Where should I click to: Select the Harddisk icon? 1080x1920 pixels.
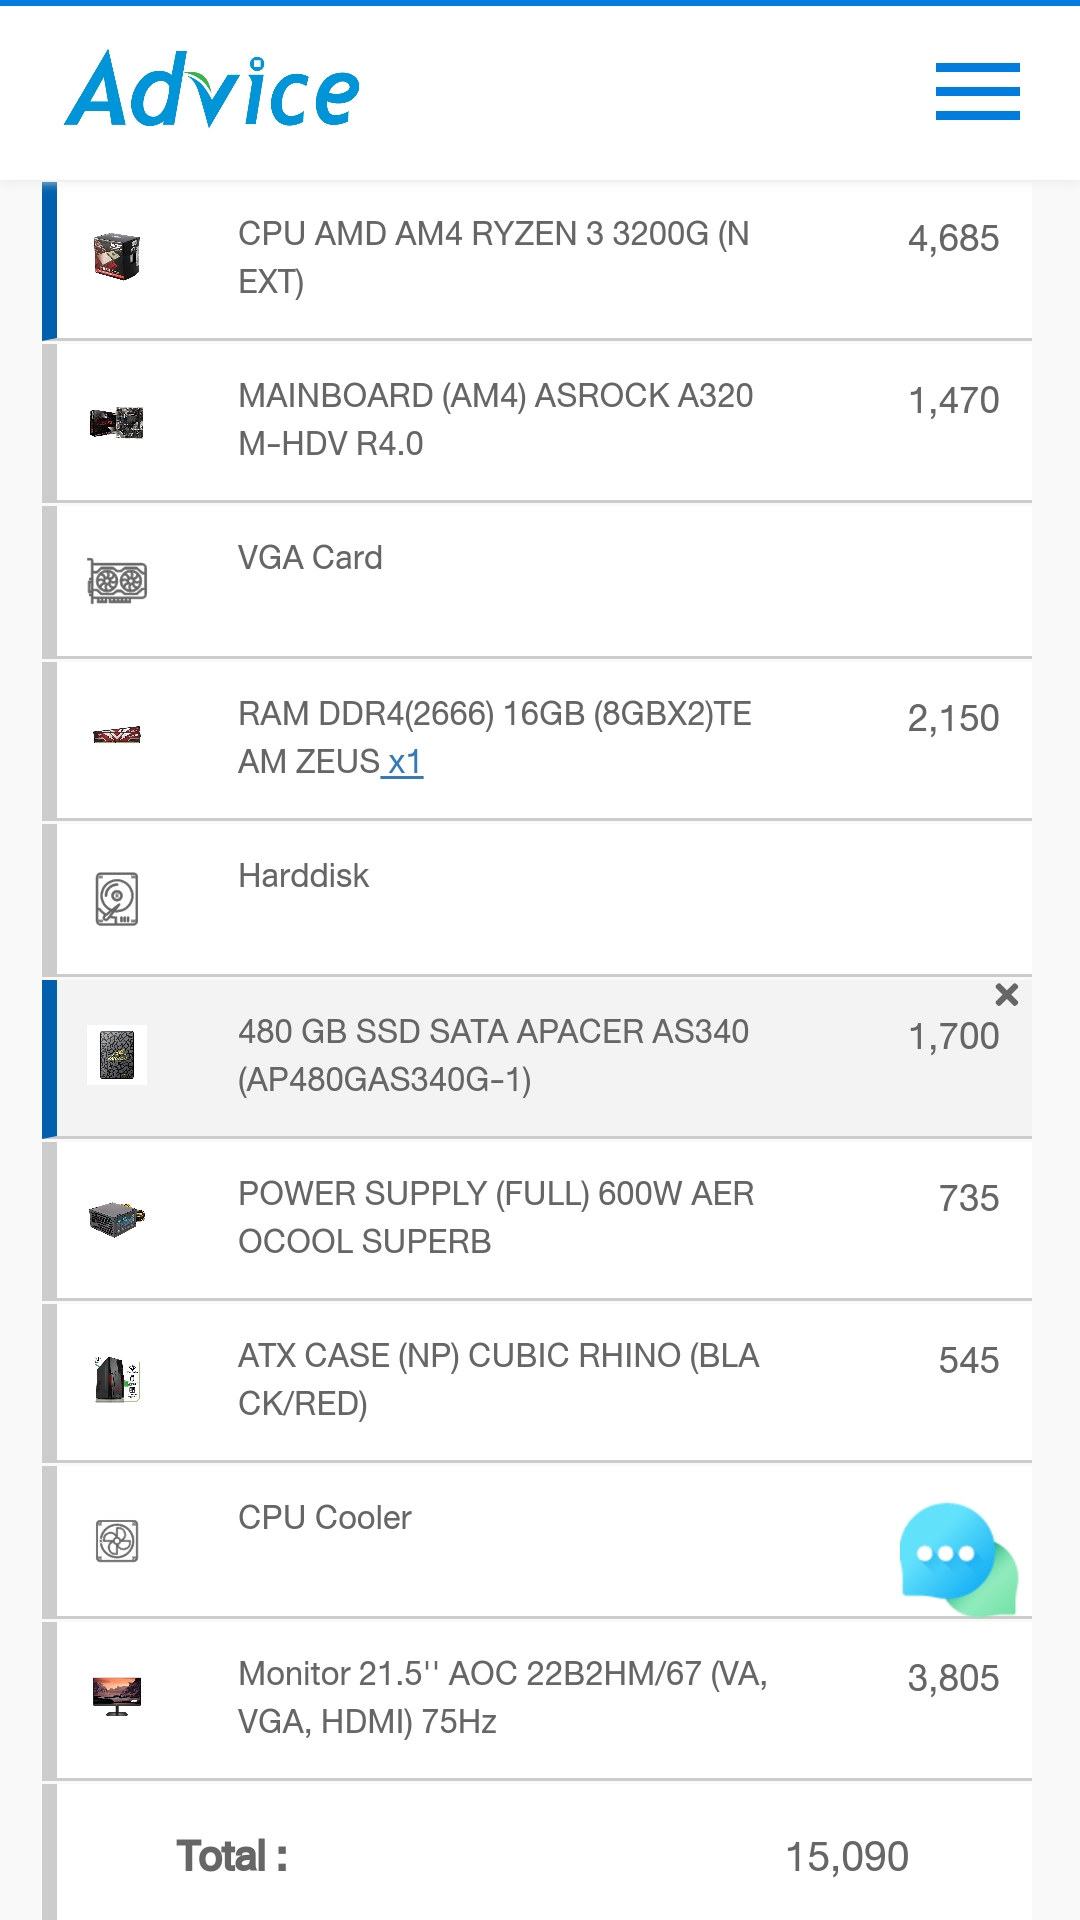(117, 899)
